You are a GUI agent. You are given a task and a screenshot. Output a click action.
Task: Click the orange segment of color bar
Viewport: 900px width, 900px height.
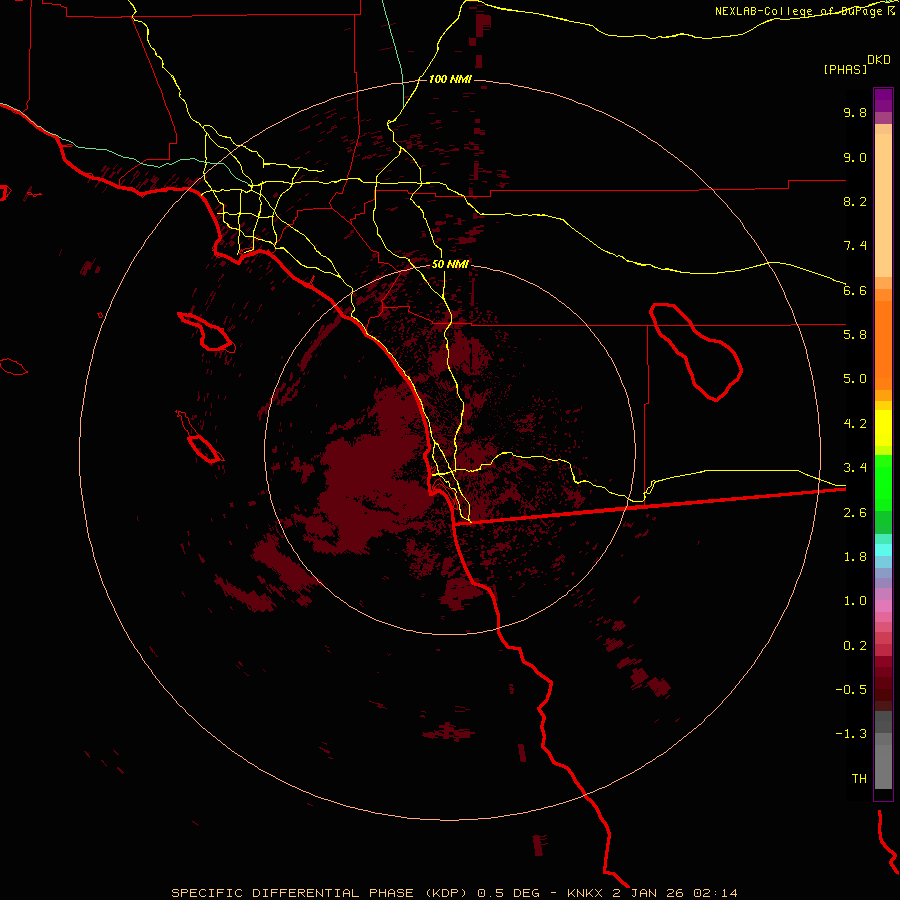(x=883, y=344)
